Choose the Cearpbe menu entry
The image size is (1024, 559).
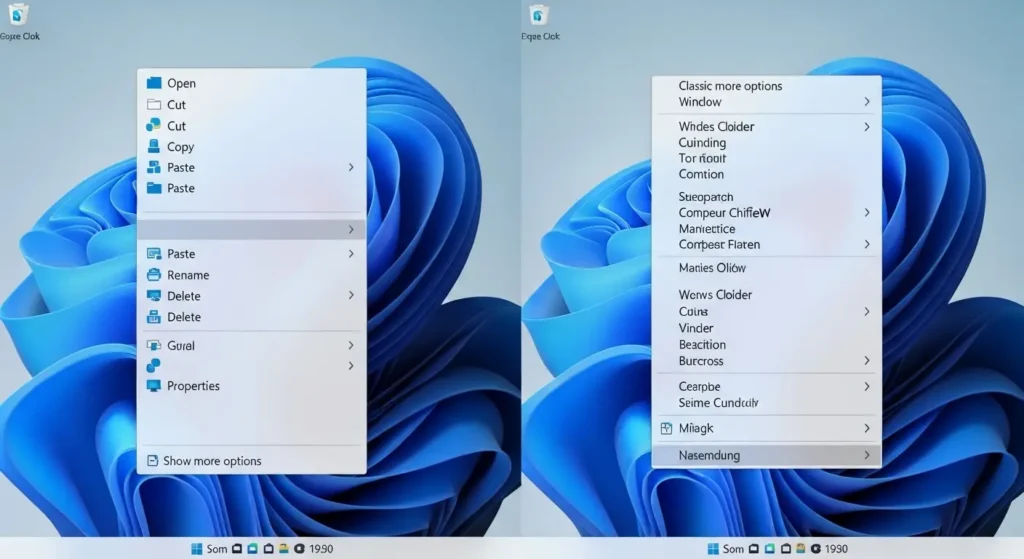point(766,387)
